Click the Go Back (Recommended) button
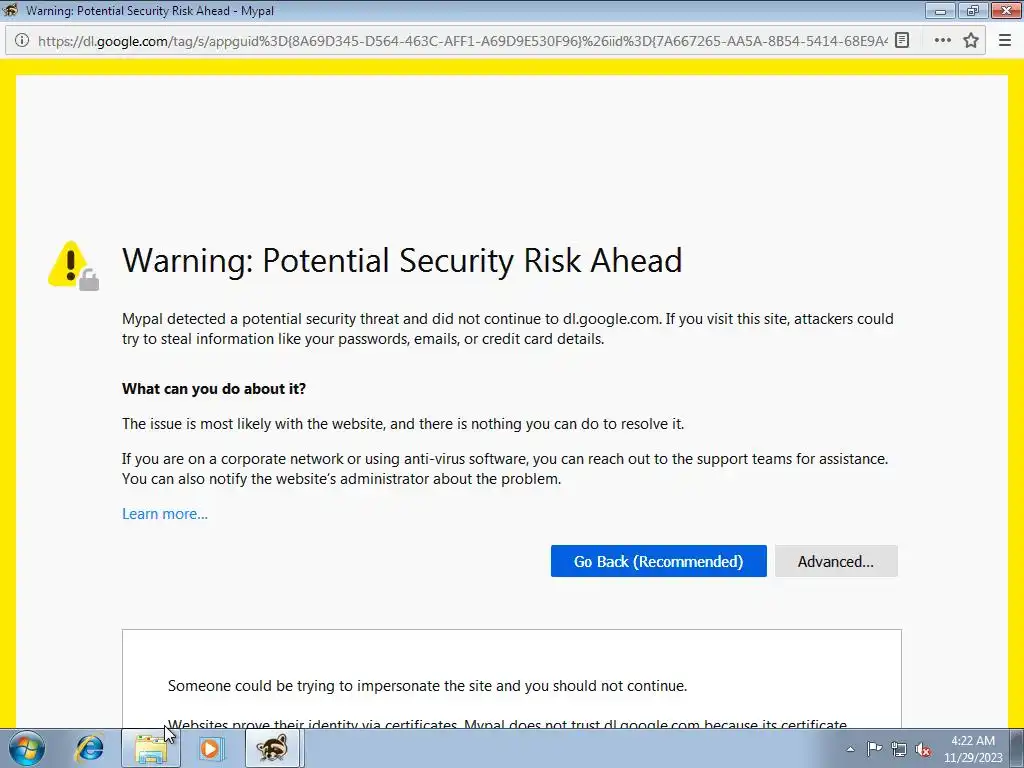Viewport: 1024px width, 768px height. point(658,561)
